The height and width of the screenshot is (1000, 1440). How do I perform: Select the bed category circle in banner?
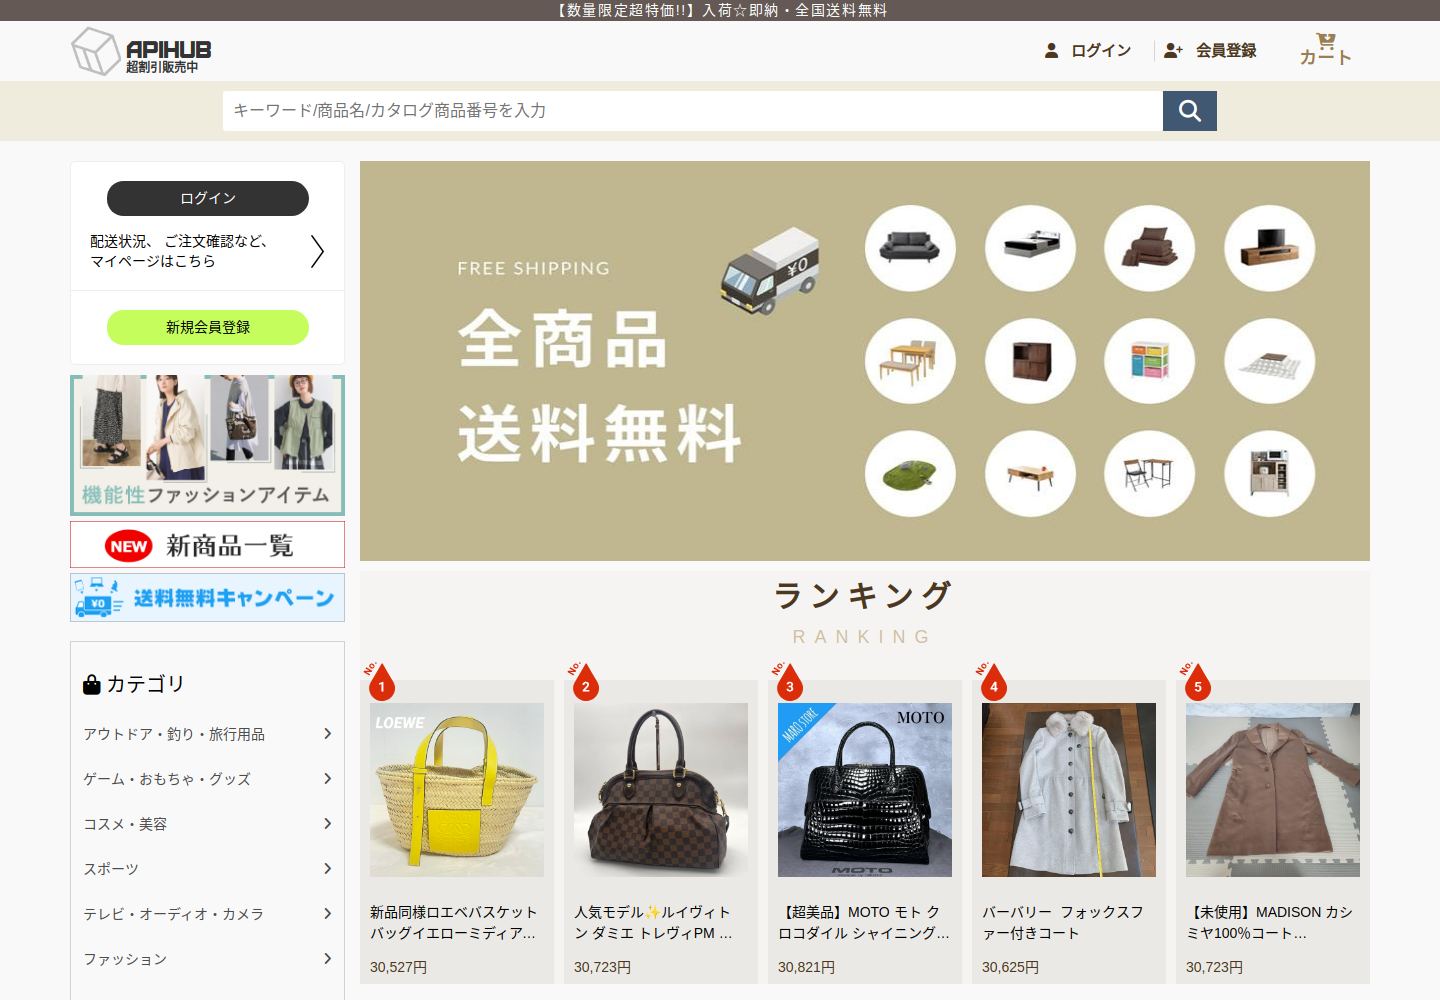click(x=1030, y=247)
